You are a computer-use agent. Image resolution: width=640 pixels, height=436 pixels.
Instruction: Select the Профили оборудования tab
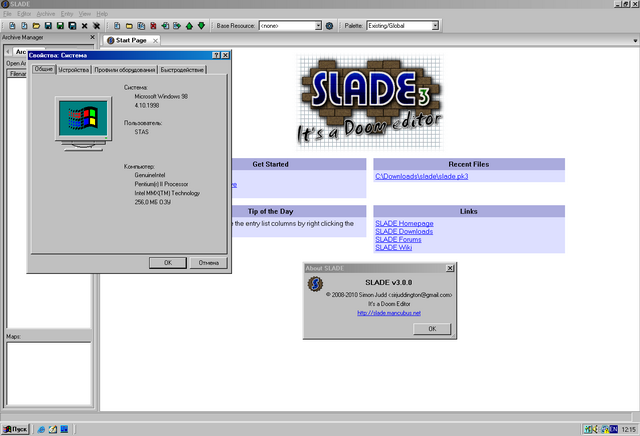[x=125, y=69]
